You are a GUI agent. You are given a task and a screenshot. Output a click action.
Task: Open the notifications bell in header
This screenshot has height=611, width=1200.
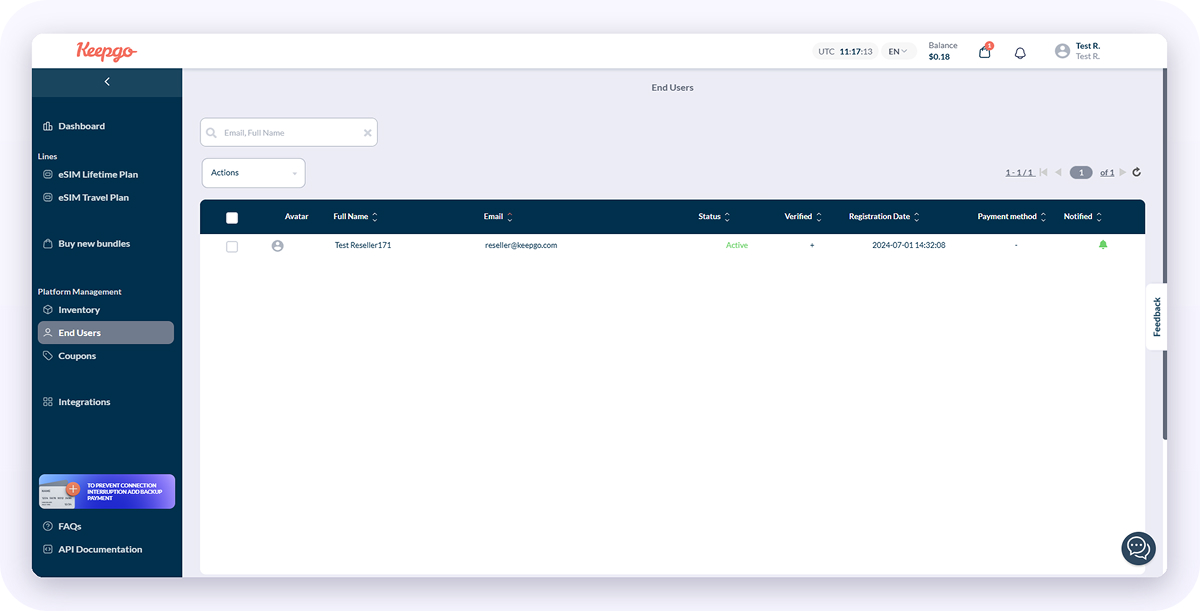pyautogui.click(x=1020, y=52)
